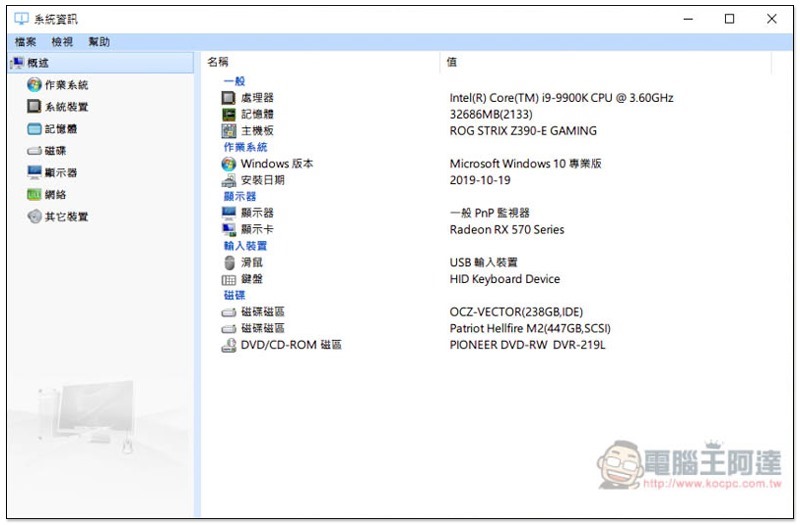
Task: Click the Patriot Hellfire M2(447GB,SCSI) value
Action: 530,329
